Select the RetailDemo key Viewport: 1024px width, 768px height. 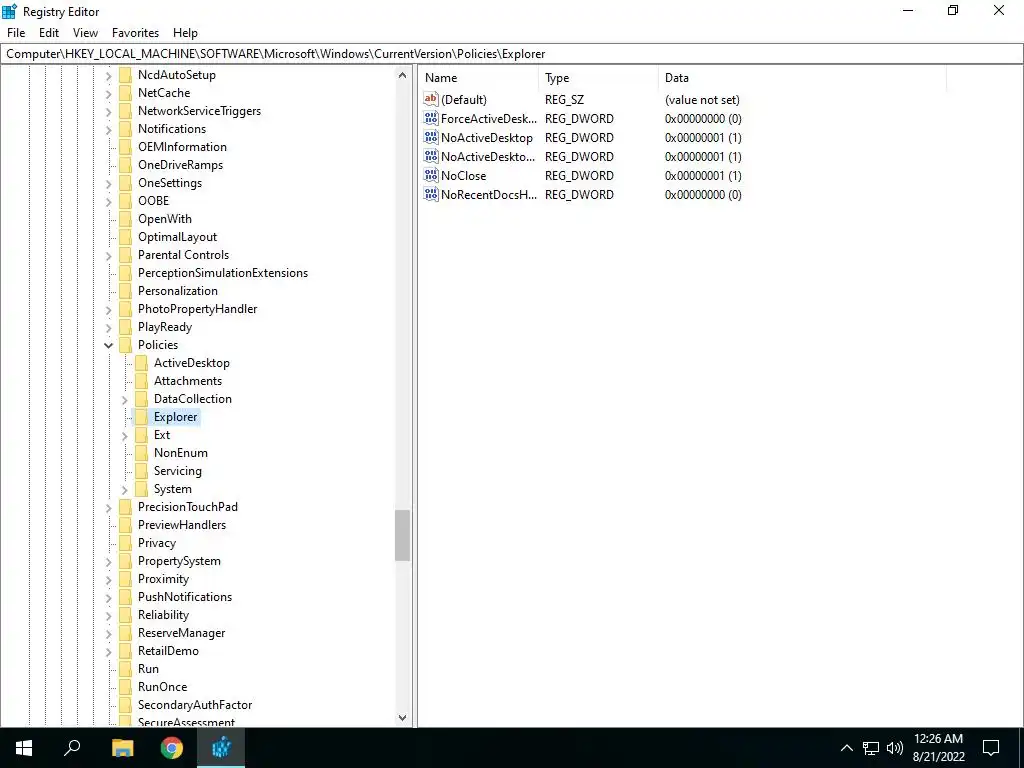click(x=168, y=651)
